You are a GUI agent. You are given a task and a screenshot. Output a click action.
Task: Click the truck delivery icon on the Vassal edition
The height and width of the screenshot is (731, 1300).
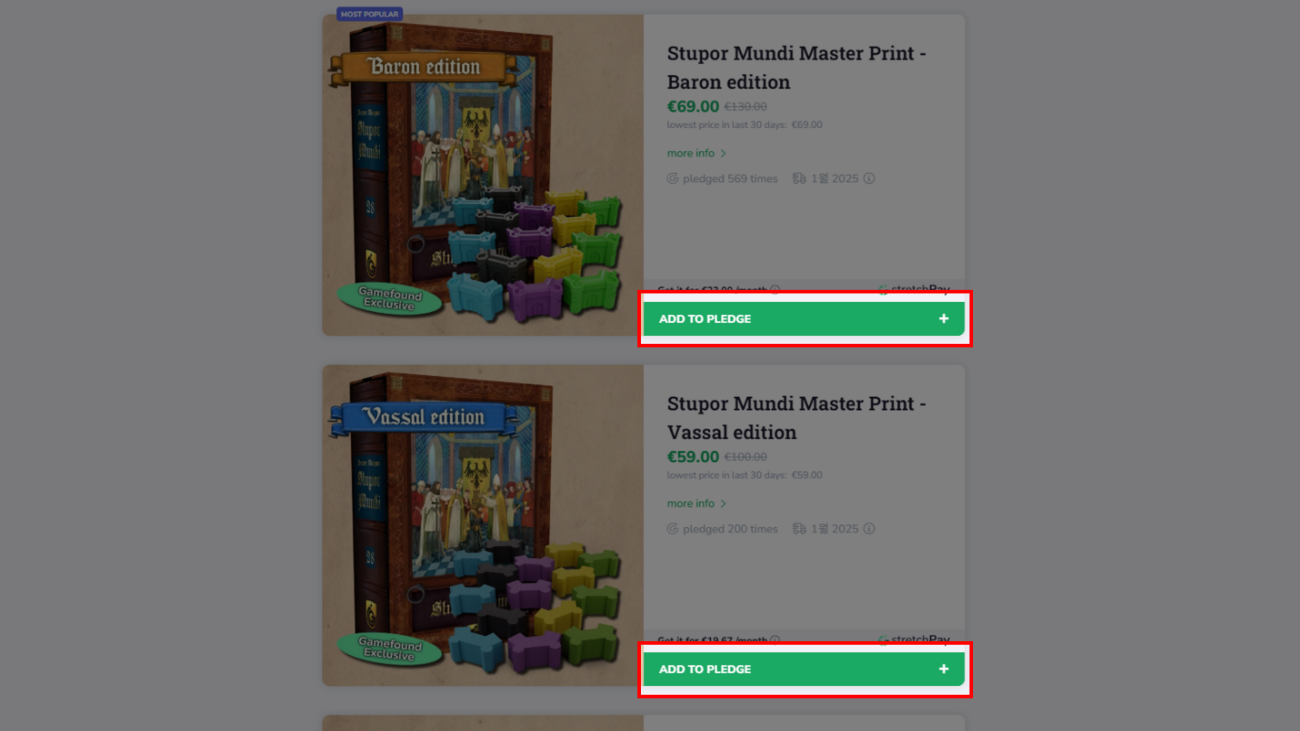tap(799, 529)
